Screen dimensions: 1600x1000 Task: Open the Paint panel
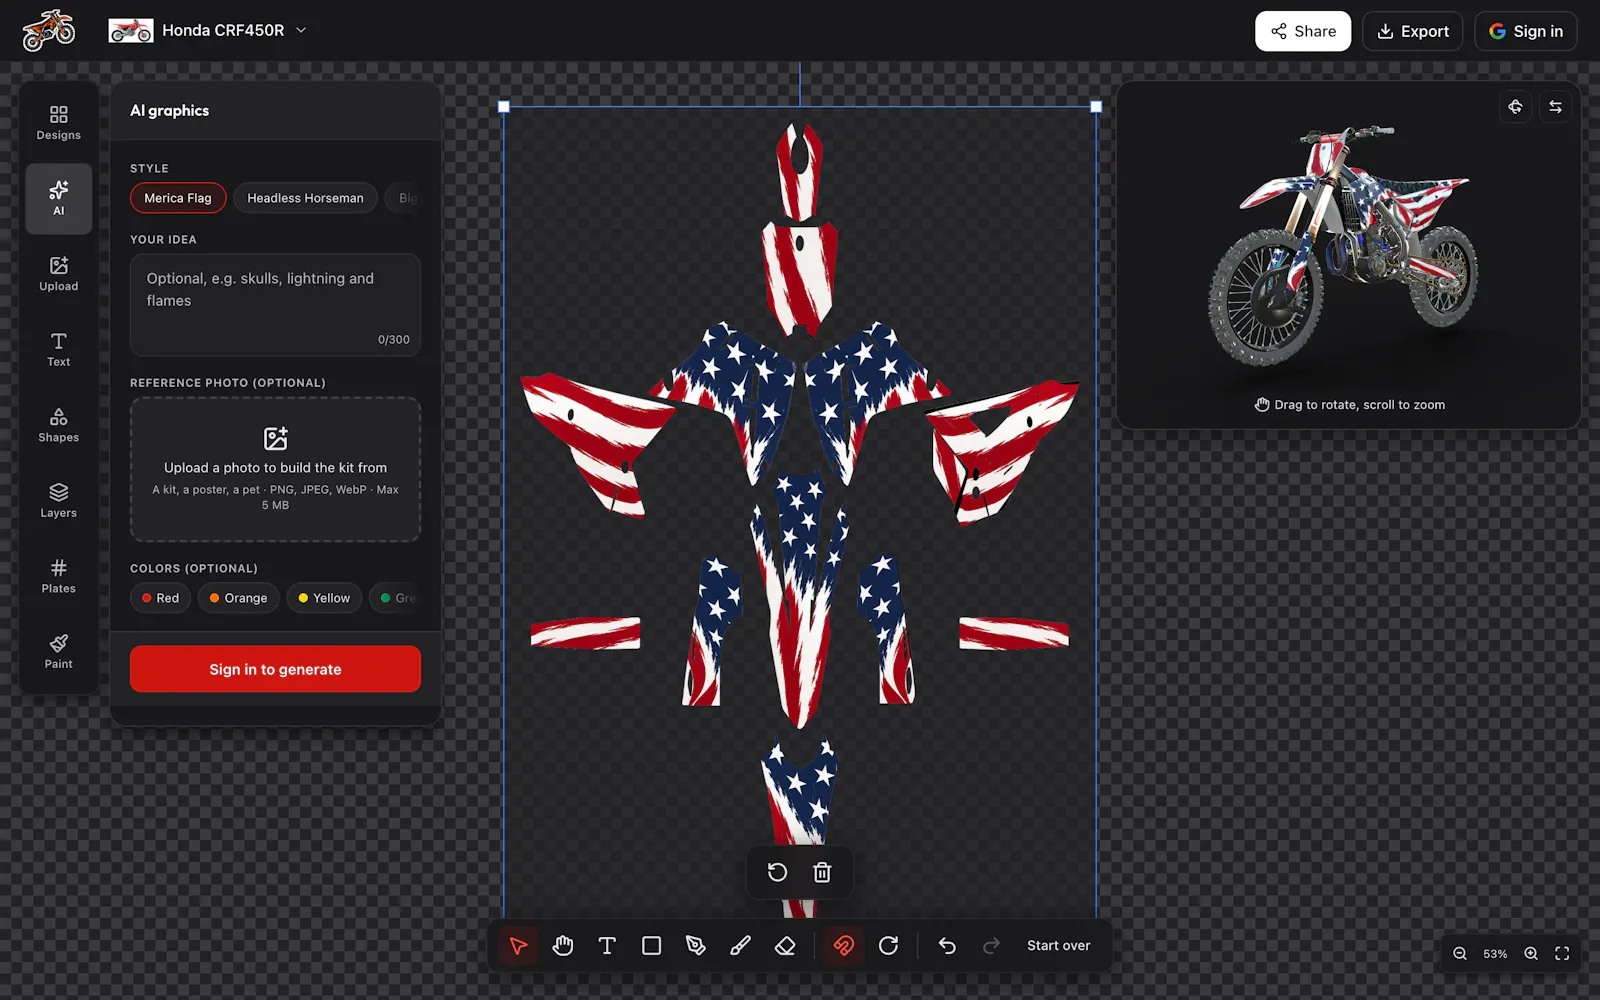[x=59, y=652]
